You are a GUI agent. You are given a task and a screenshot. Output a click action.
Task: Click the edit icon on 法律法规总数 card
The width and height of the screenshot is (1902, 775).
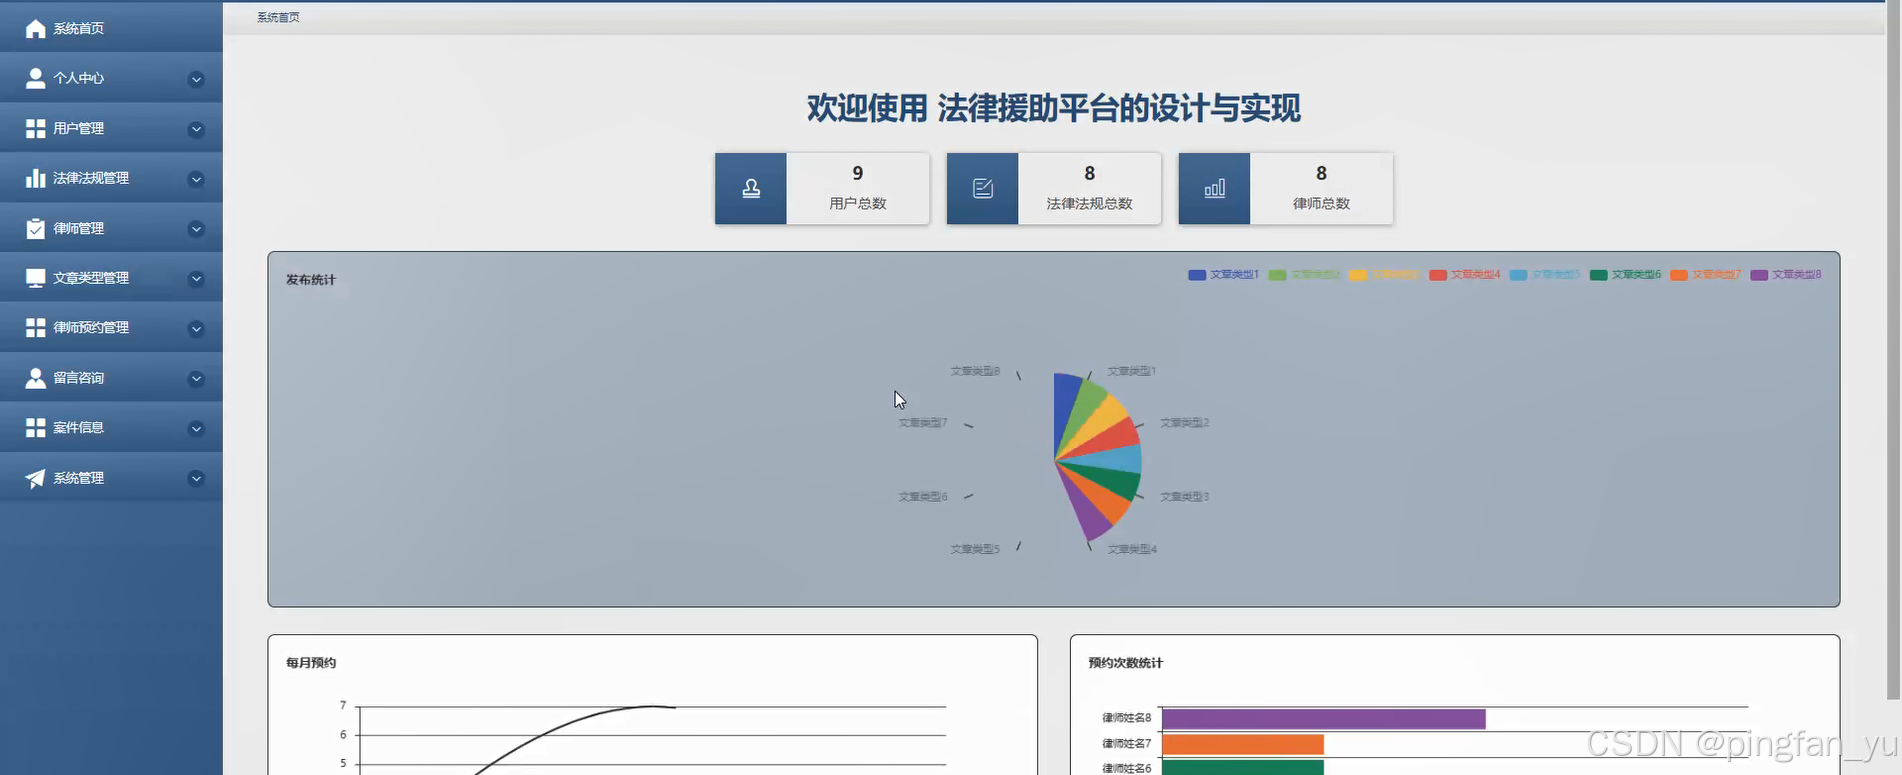click(983, 188)
